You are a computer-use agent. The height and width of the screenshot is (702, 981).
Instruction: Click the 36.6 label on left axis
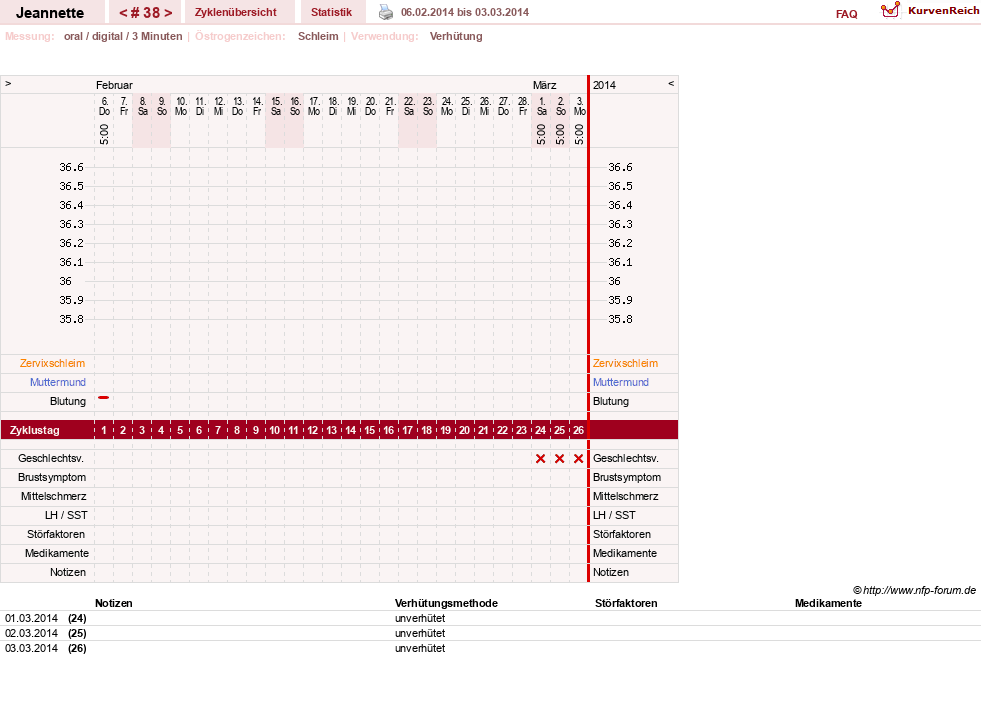click(x=71, y=167)
